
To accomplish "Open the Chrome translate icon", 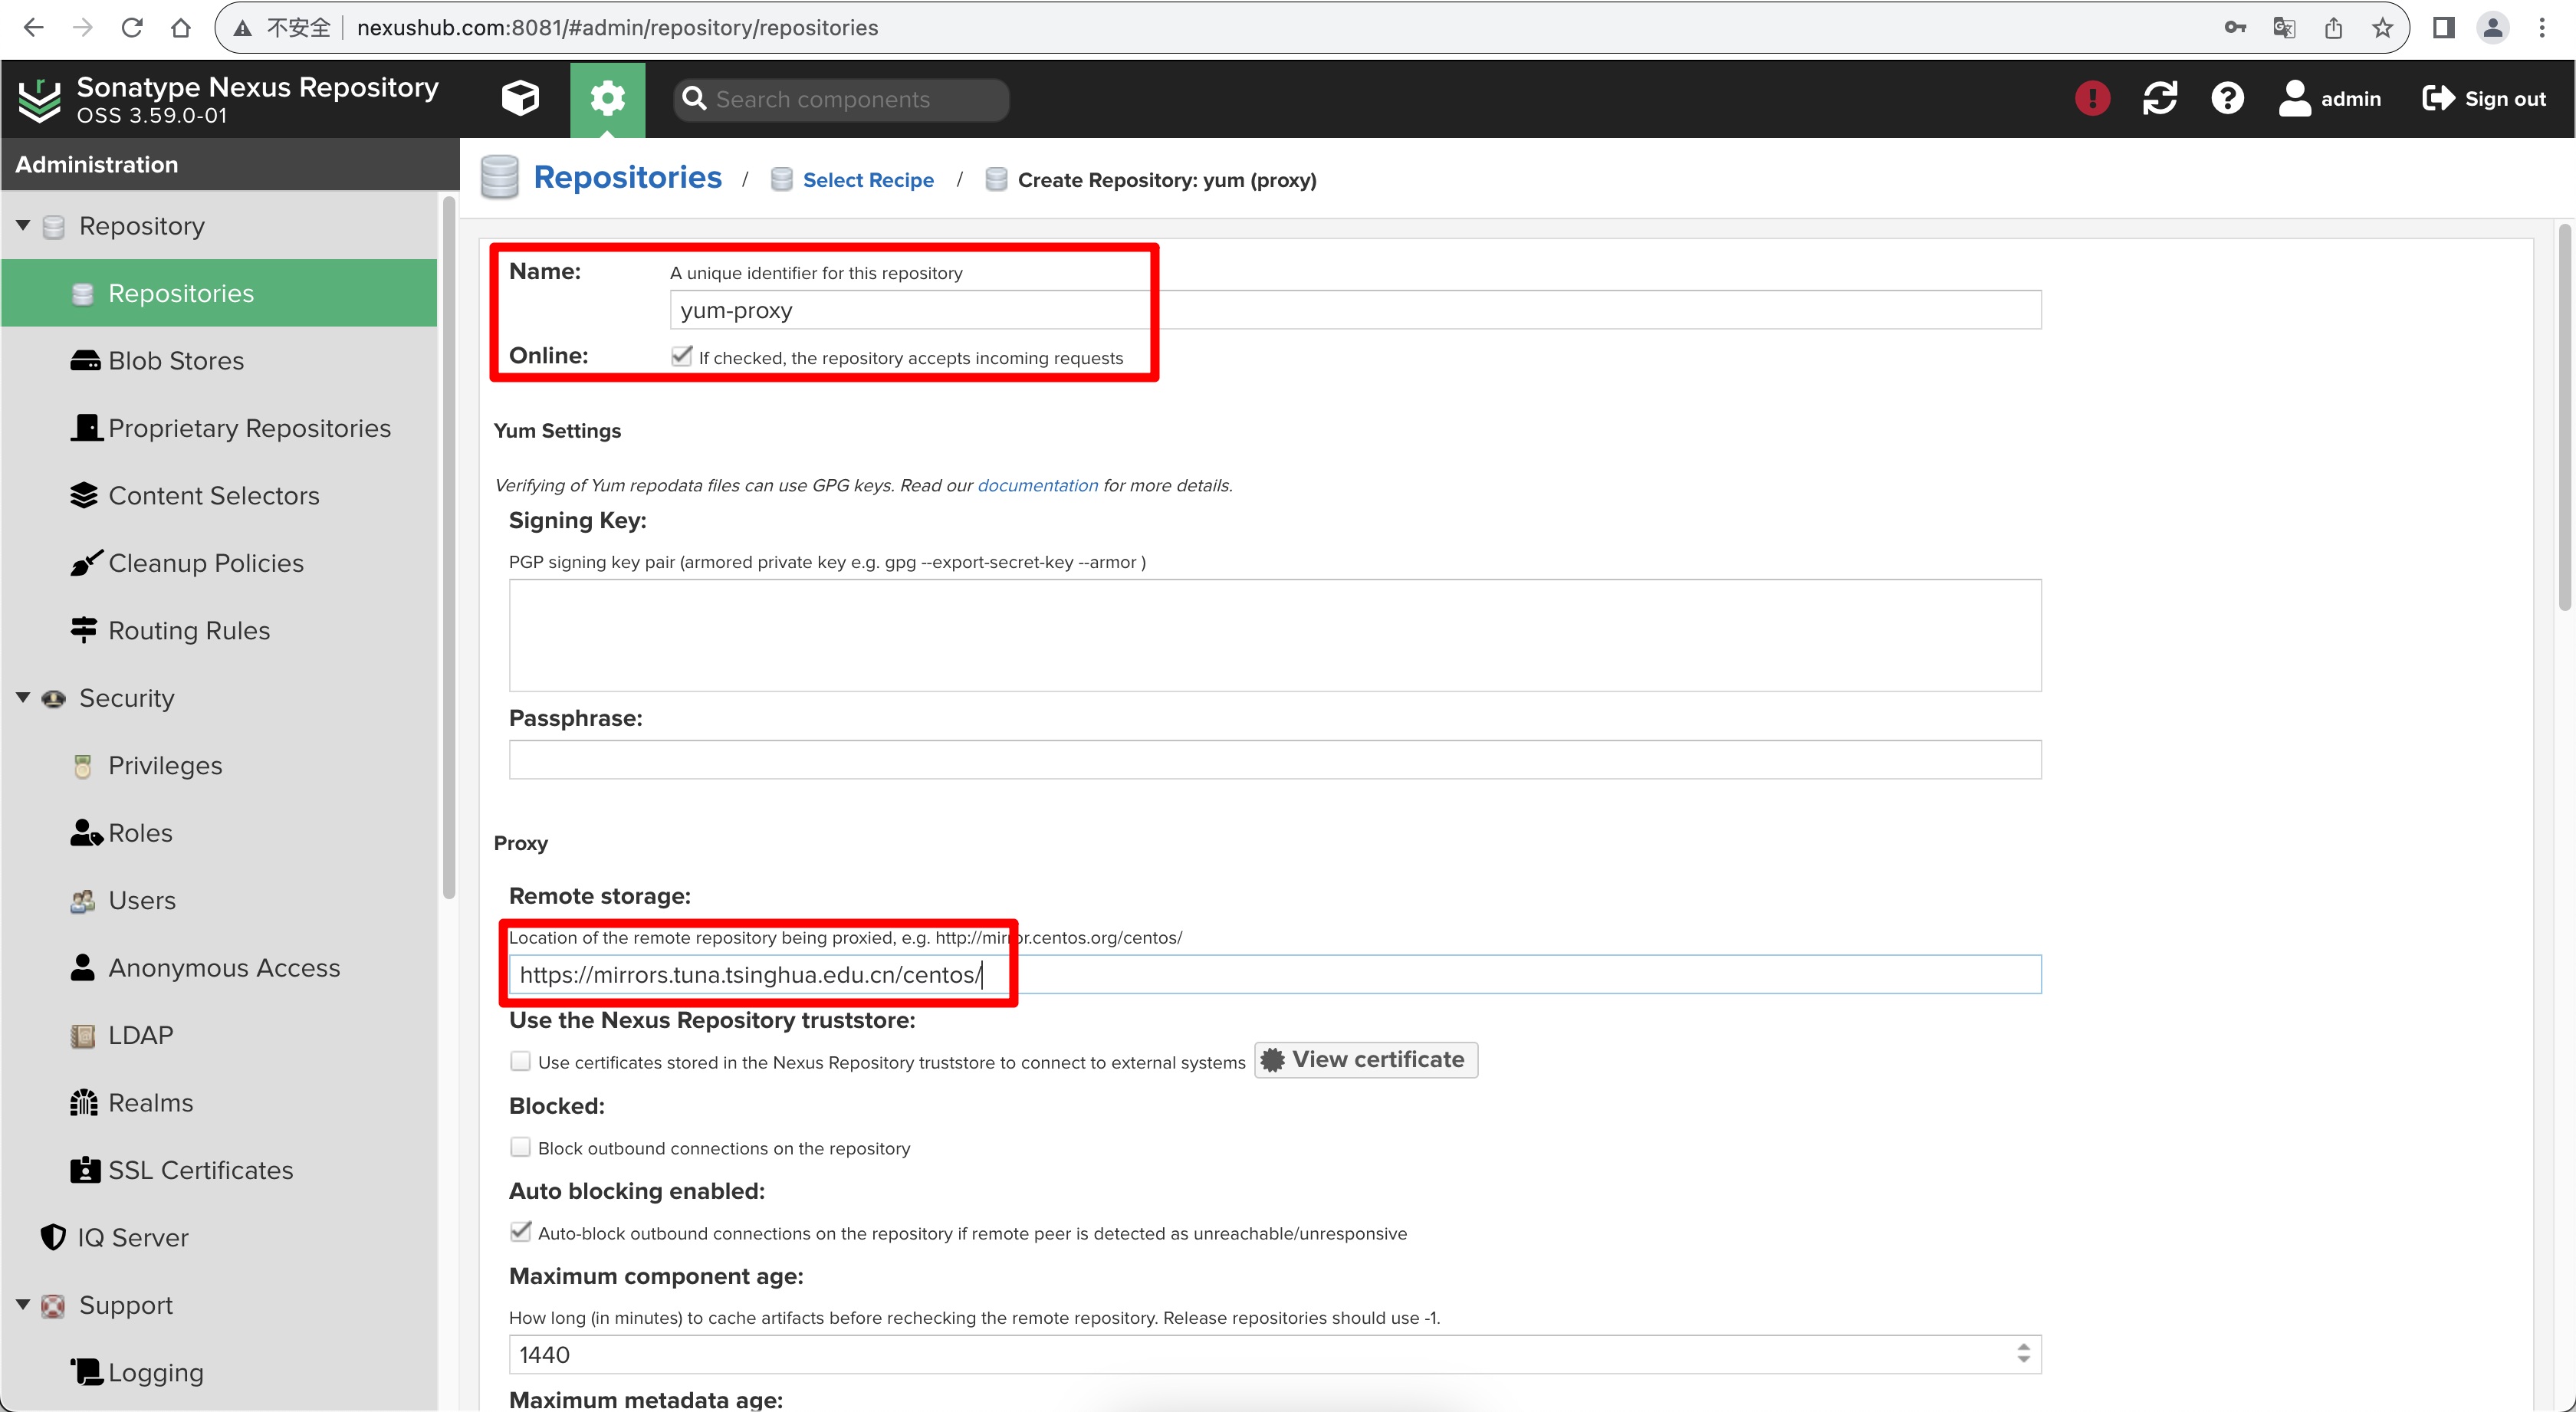I will 2284,27.
